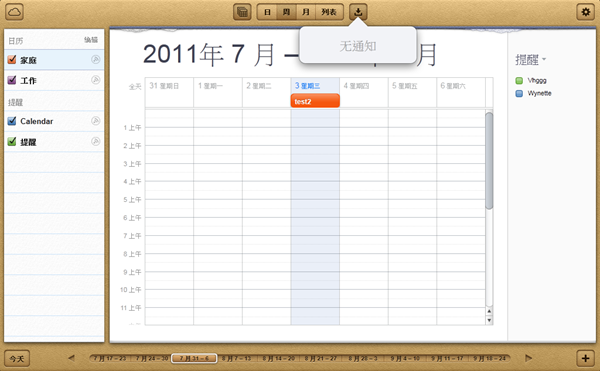Viewport: 600px width, 371px height.
Task: Click the 无通知 notification popup text
Action: pos(358,46)
